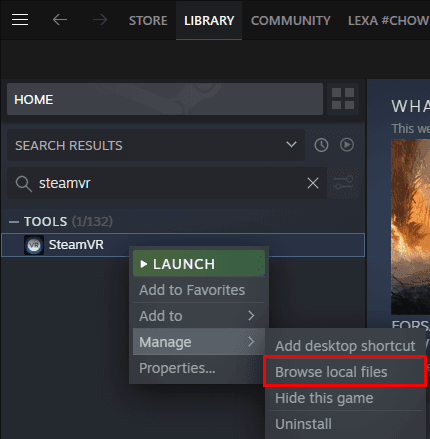Expand the SEARCH RESULTS dropdown
Screen dimensions: 430x439
tap(156, 145)
